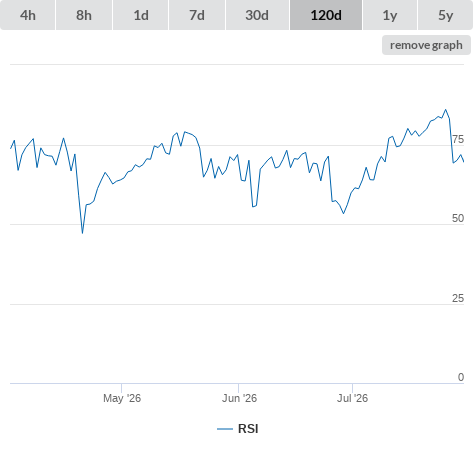Click the May '26 axis label
The image size is (474, 455).
pyautogui.click(x=122, y=398)
